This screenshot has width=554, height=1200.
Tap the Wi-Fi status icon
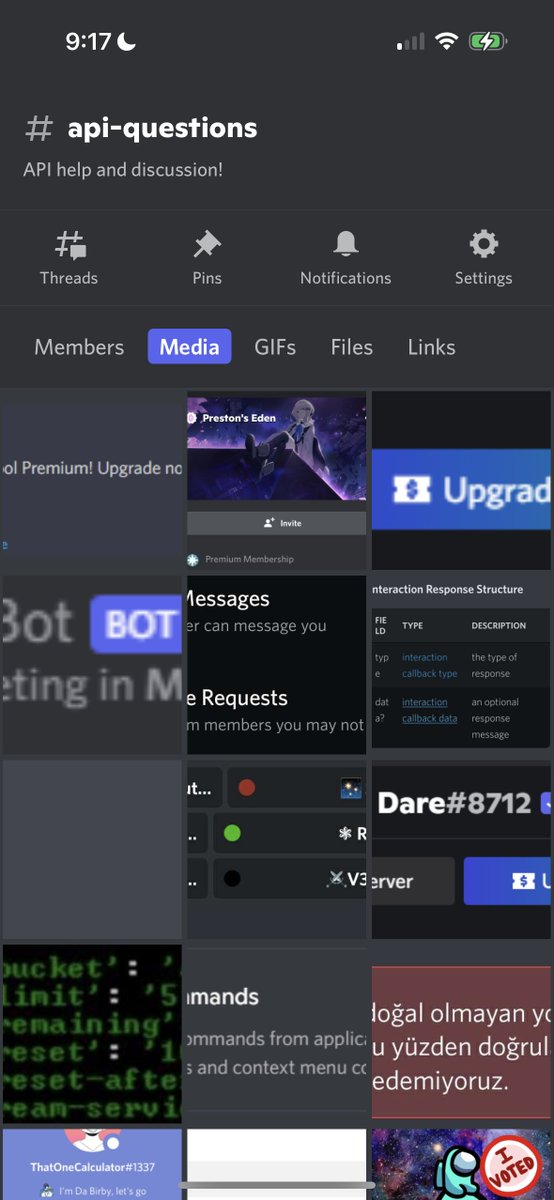[x=446, y=42]
